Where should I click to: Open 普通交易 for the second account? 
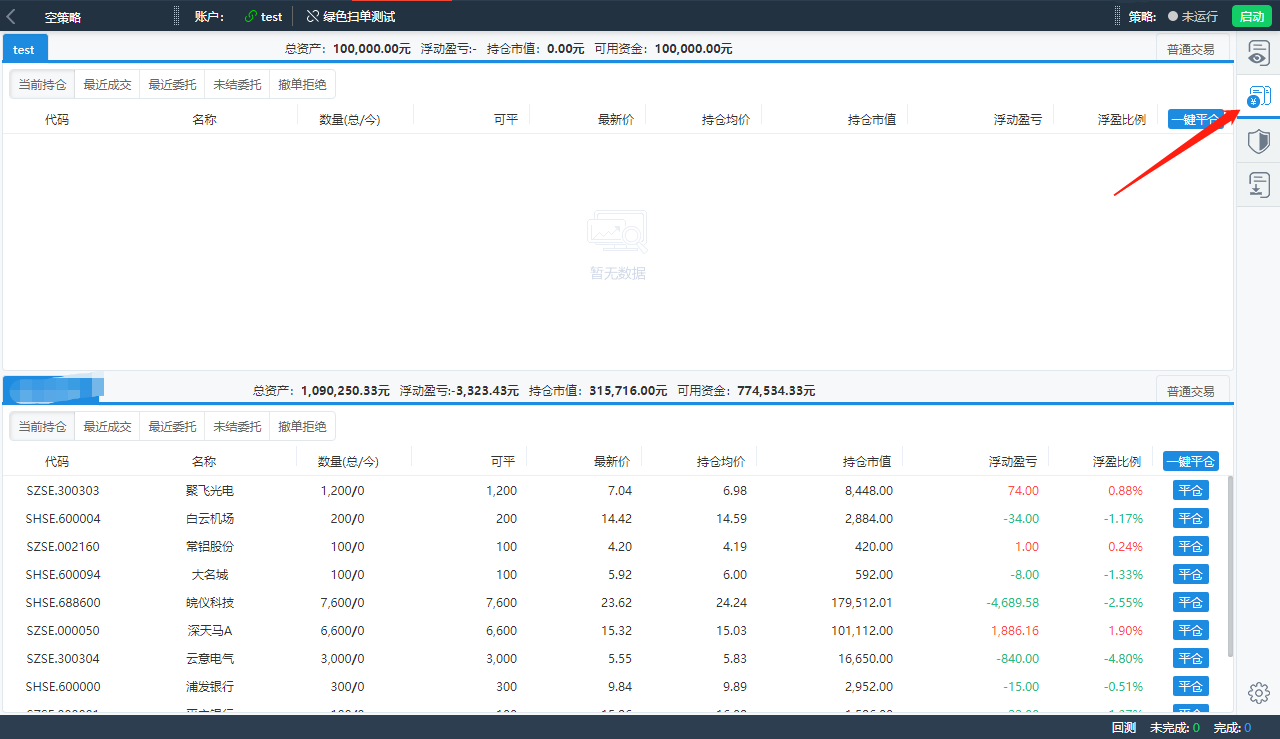tap(1191, 391)
